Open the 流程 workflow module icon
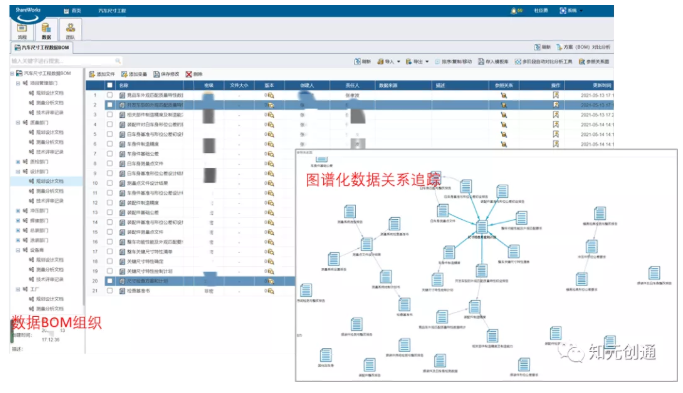The width and height of the screenshot is (683, 393). [22, 29]
